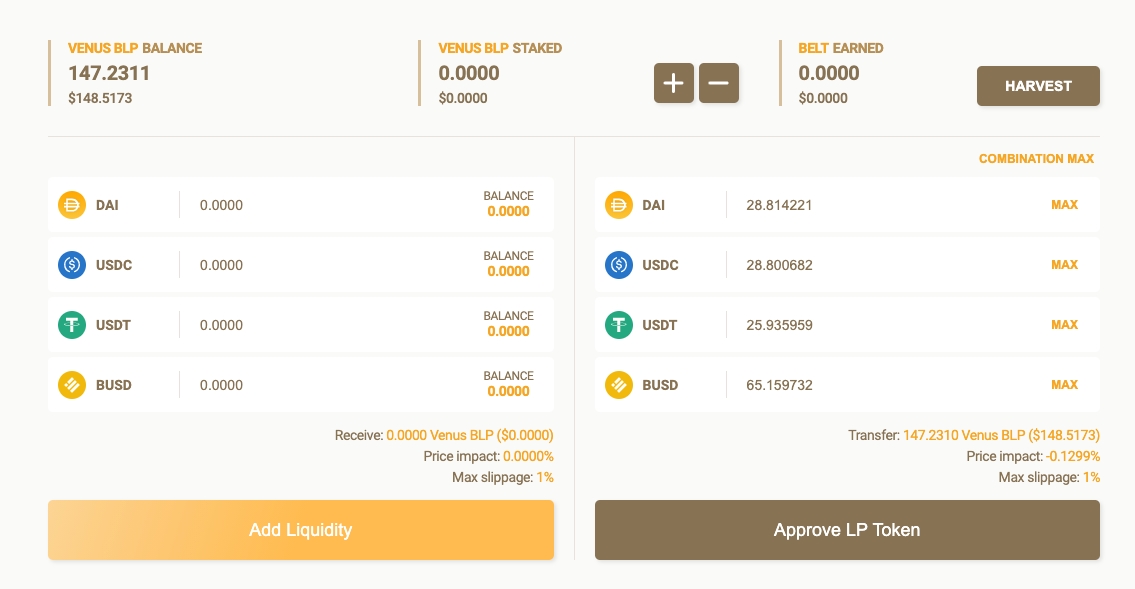Click the BUSD icon in deposit panel

(72, 385)
